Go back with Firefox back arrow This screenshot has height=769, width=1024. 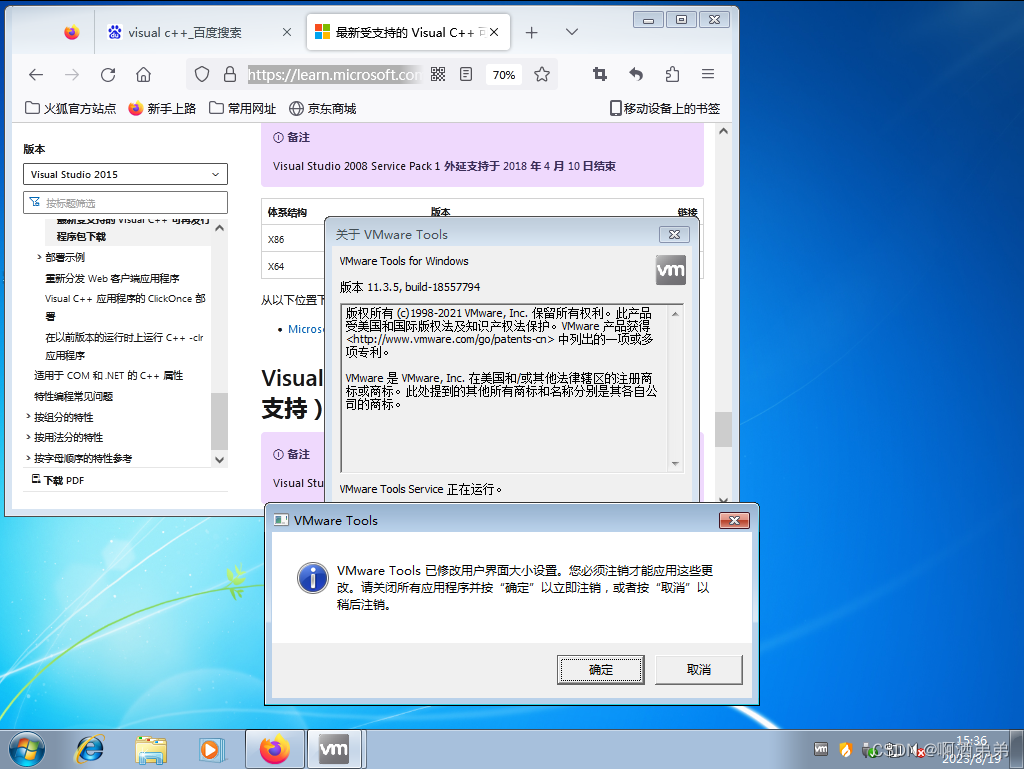(36, 75)
